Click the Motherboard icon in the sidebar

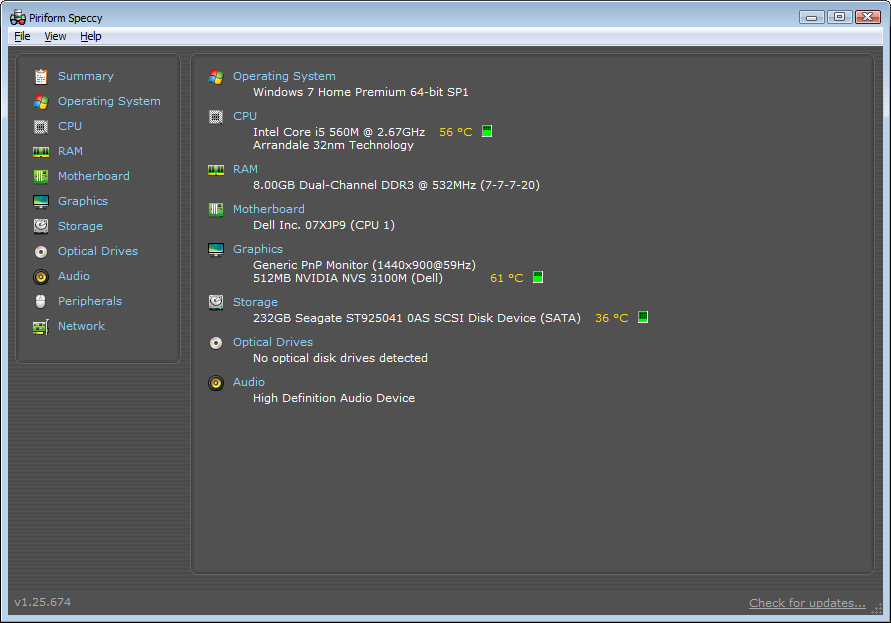(x=41, y=176)
